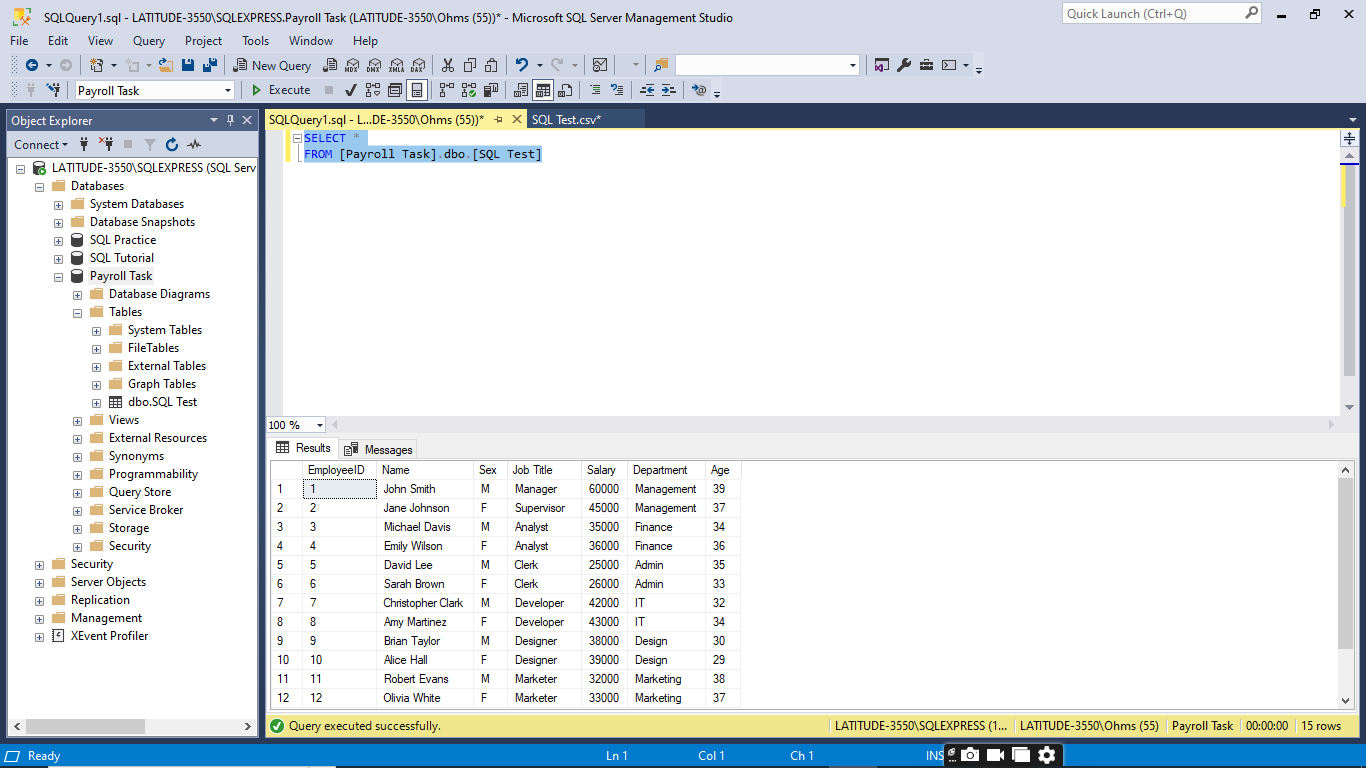Open the Toolbox icon
Screen dimensions: 1366x768
coord(926,65)
